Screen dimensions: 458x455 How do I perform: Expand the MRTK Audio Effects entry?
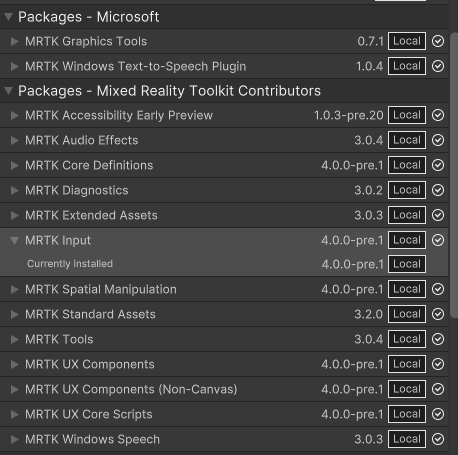pyautogui.click(x=15, y=140)
